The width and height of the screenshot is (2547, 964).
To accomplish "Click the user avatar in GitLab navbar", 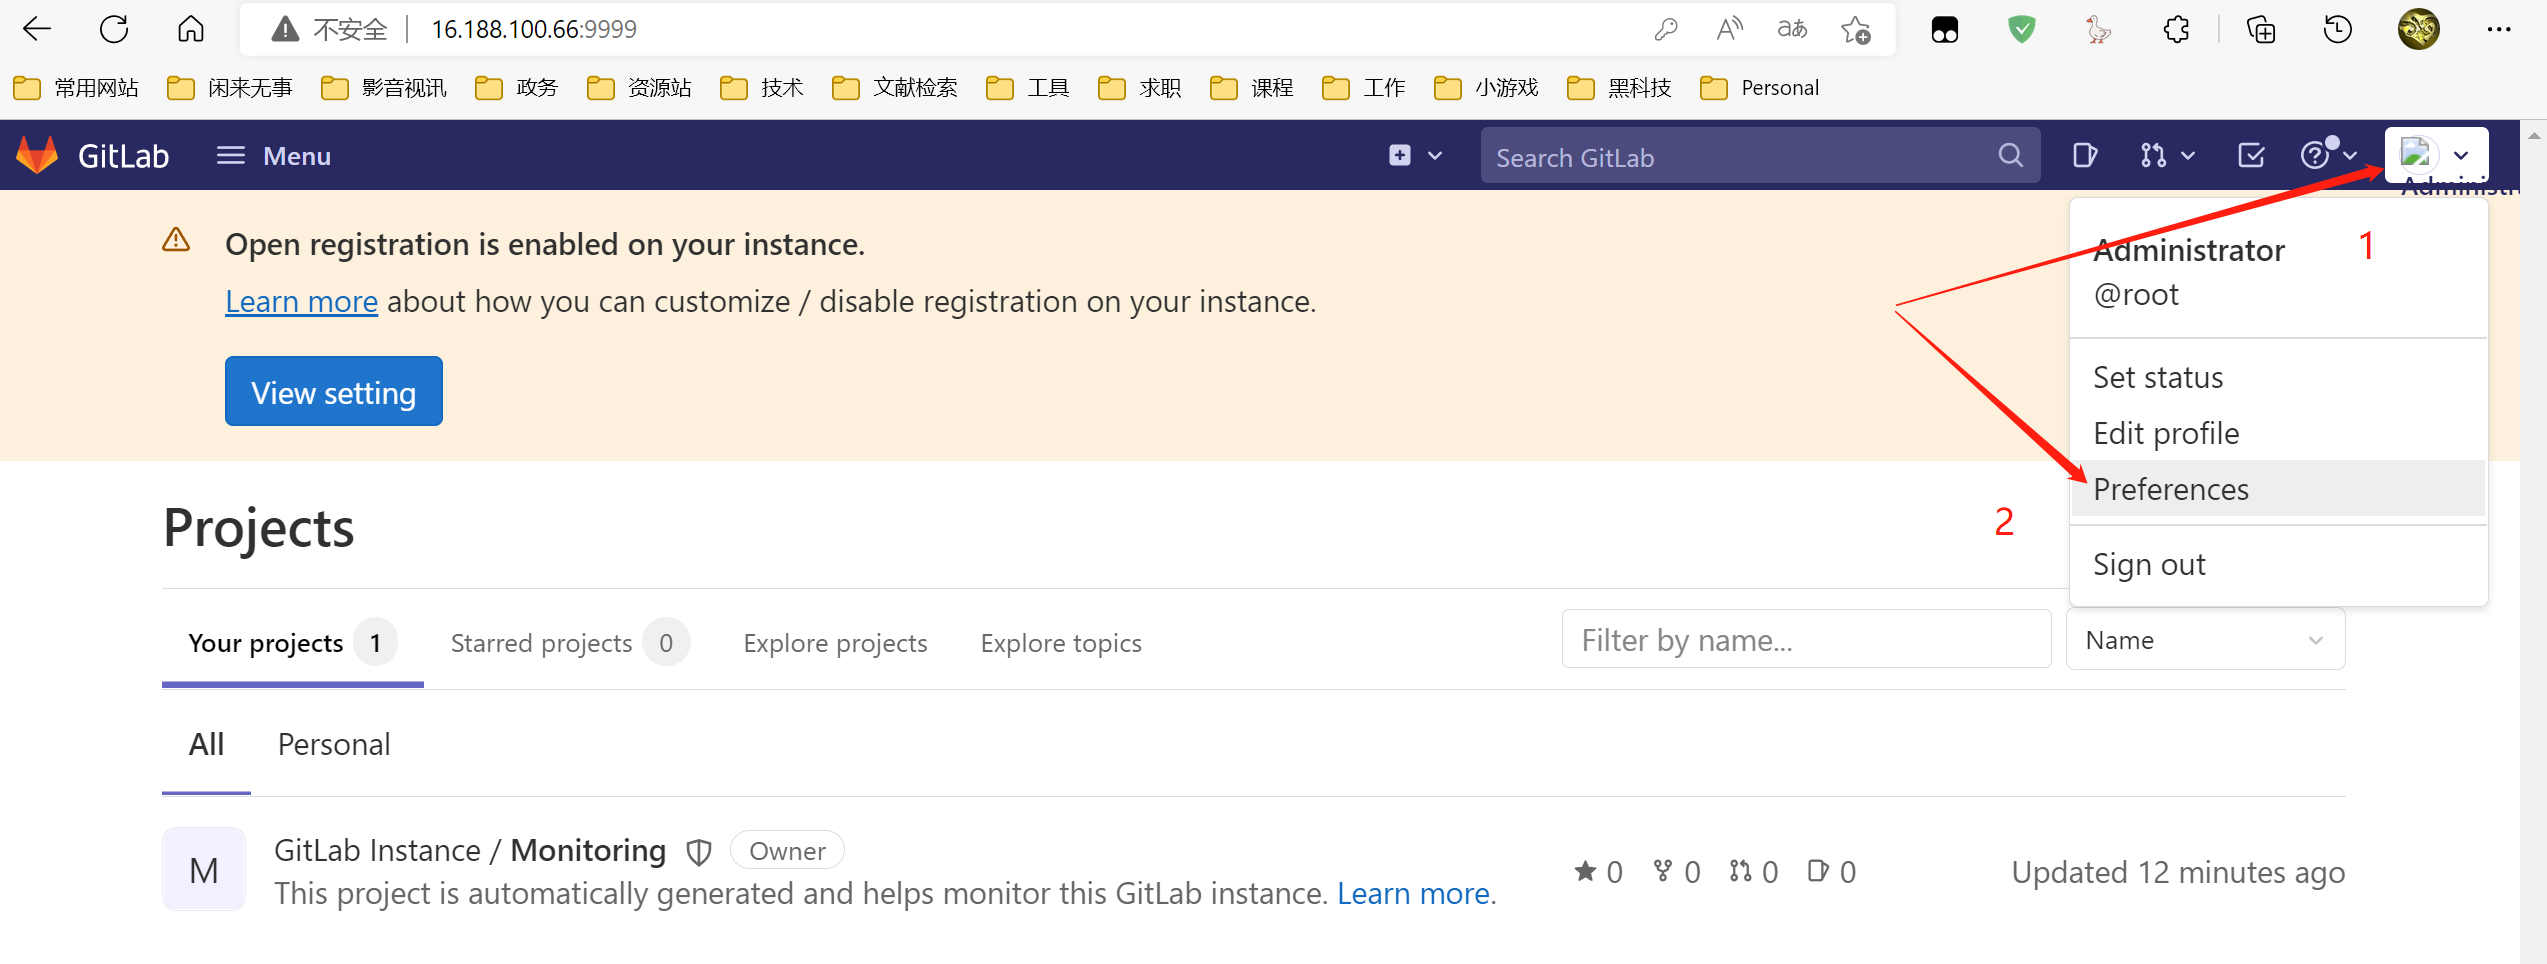I will click(2418, 155).
